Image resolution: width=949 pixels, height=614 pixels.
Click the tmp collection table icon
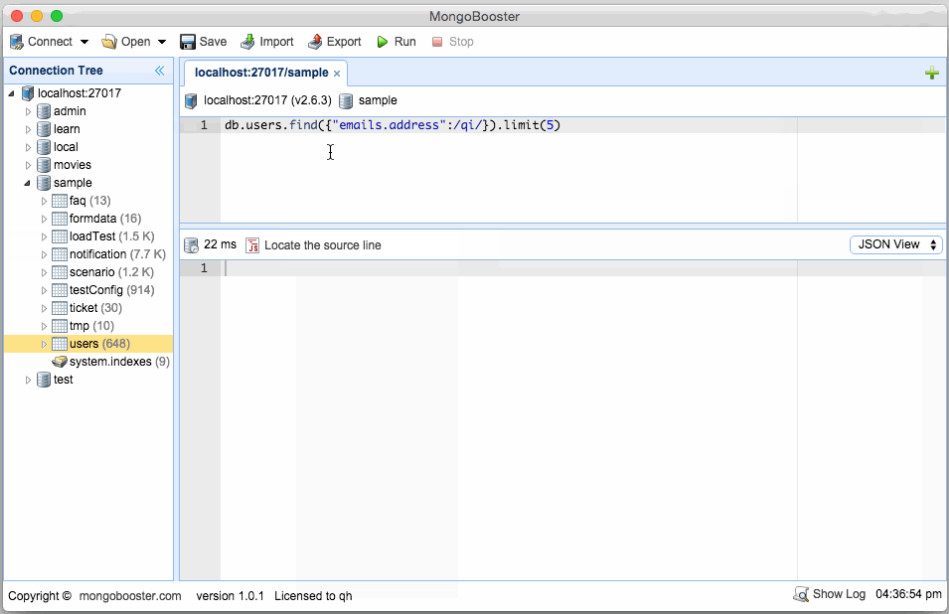[x=59, y=326]
